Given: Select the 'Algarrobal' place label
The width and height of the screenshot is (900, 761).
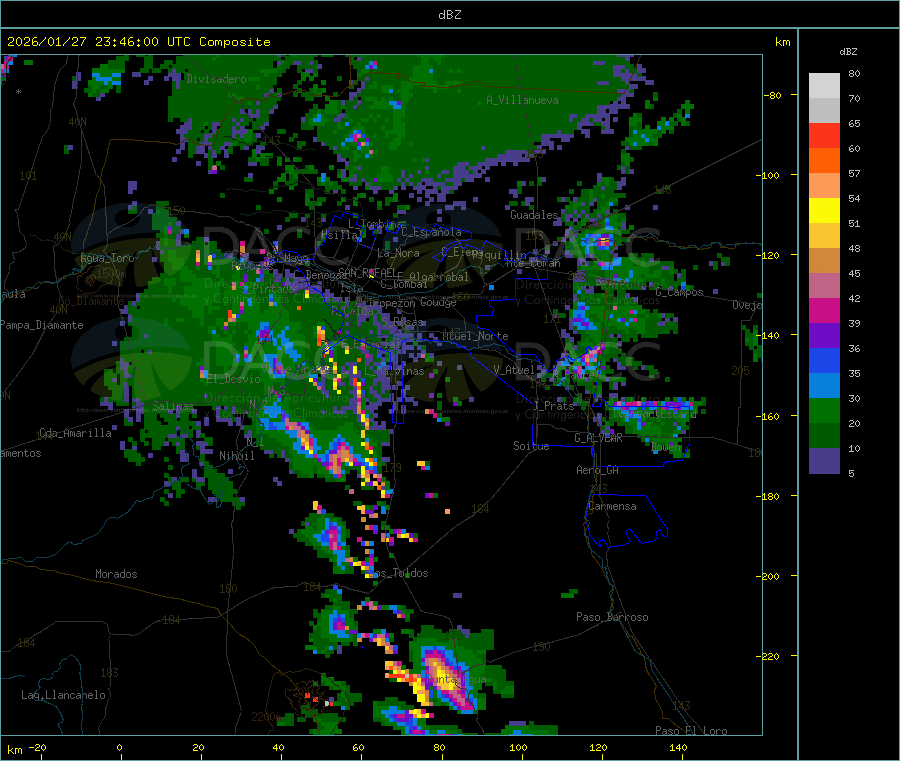Looking at the screenshot, I should (439, 277).
